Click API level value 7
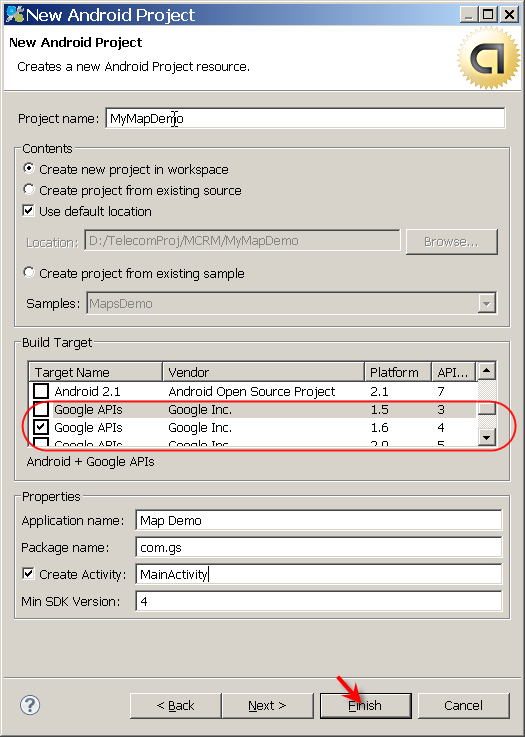 (441, 391)
